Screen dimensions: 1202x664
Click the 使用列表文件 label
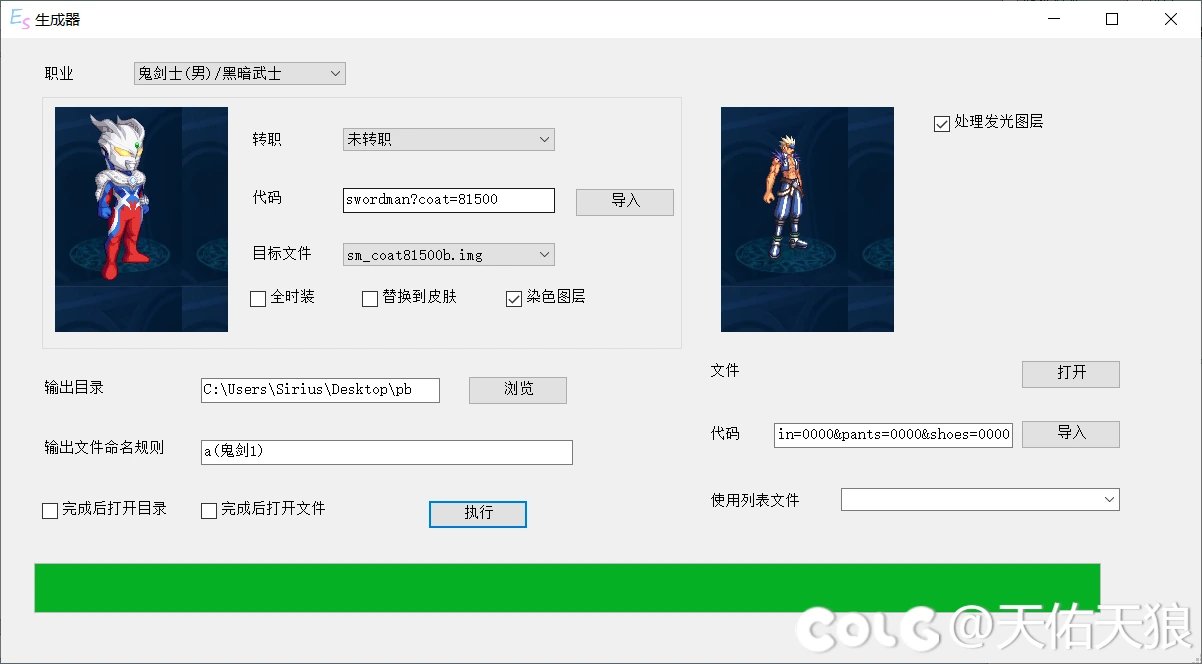[755, 500]
